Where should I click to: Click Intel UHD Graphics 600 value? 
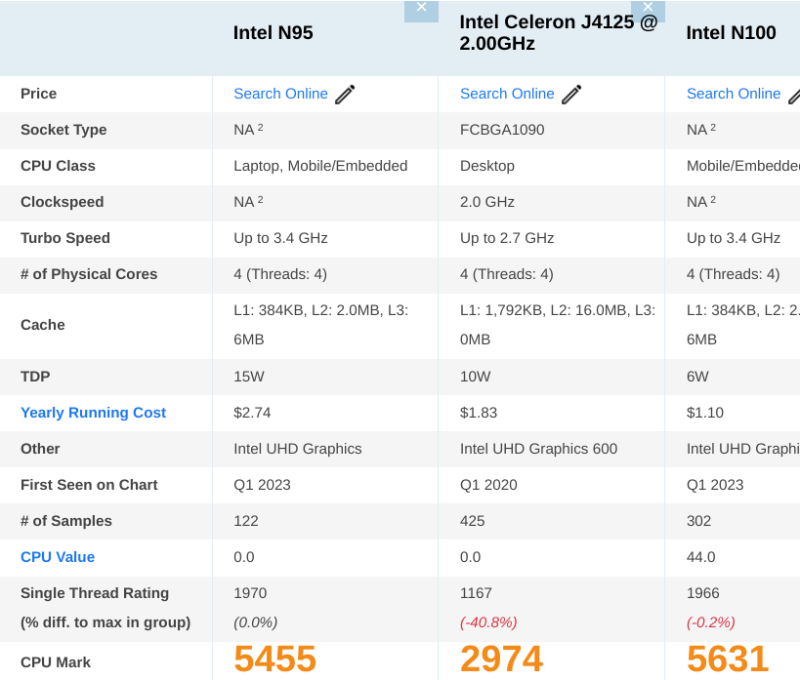tap(539, 449)
